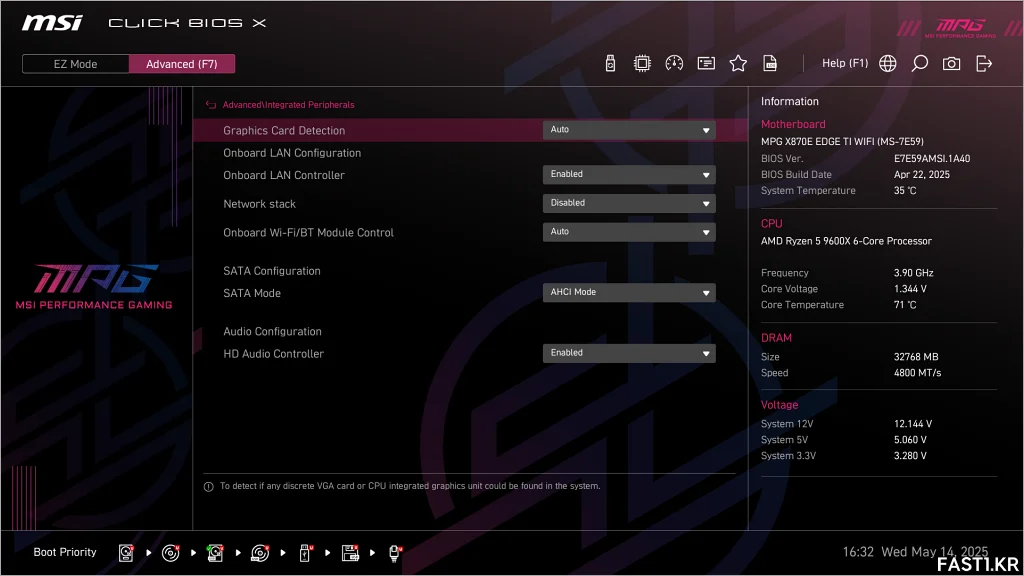Screen dimensions: 1024x576
Task: Click the Advanced\Integrated Peripherals breadcrumb
Action: tap(289, 104)
